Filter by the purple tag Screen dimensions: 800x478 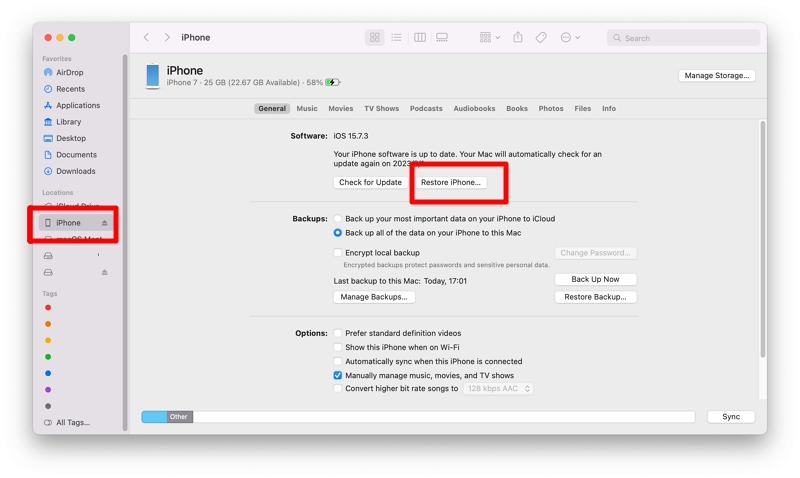point(48,390)
